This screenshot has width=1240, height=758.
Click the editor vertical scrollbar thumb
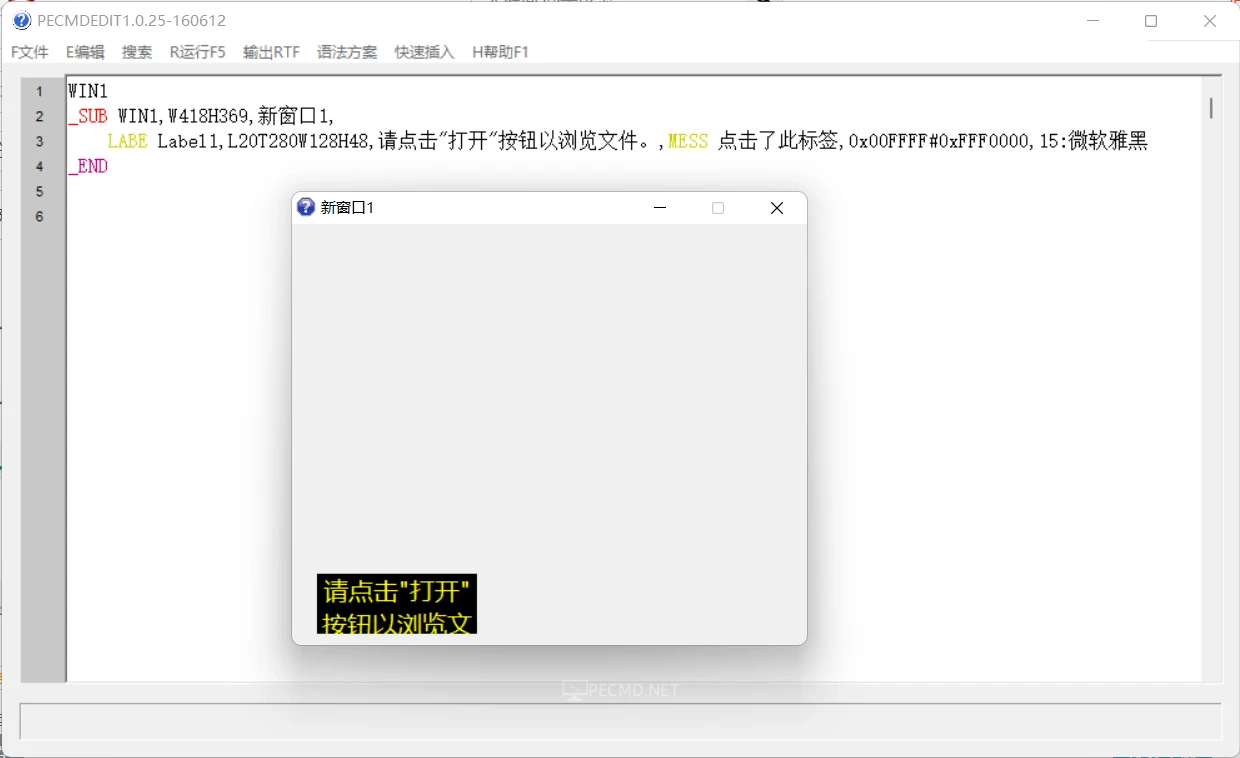pos(1211,108)
